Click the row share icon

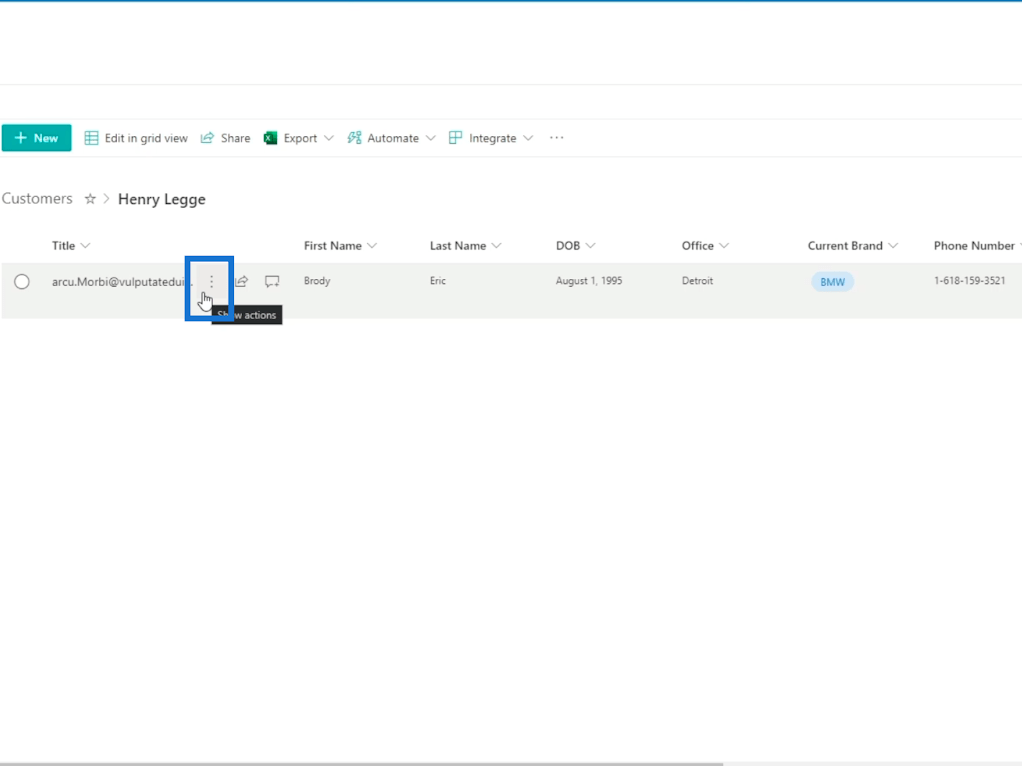[x=242, y=282]
